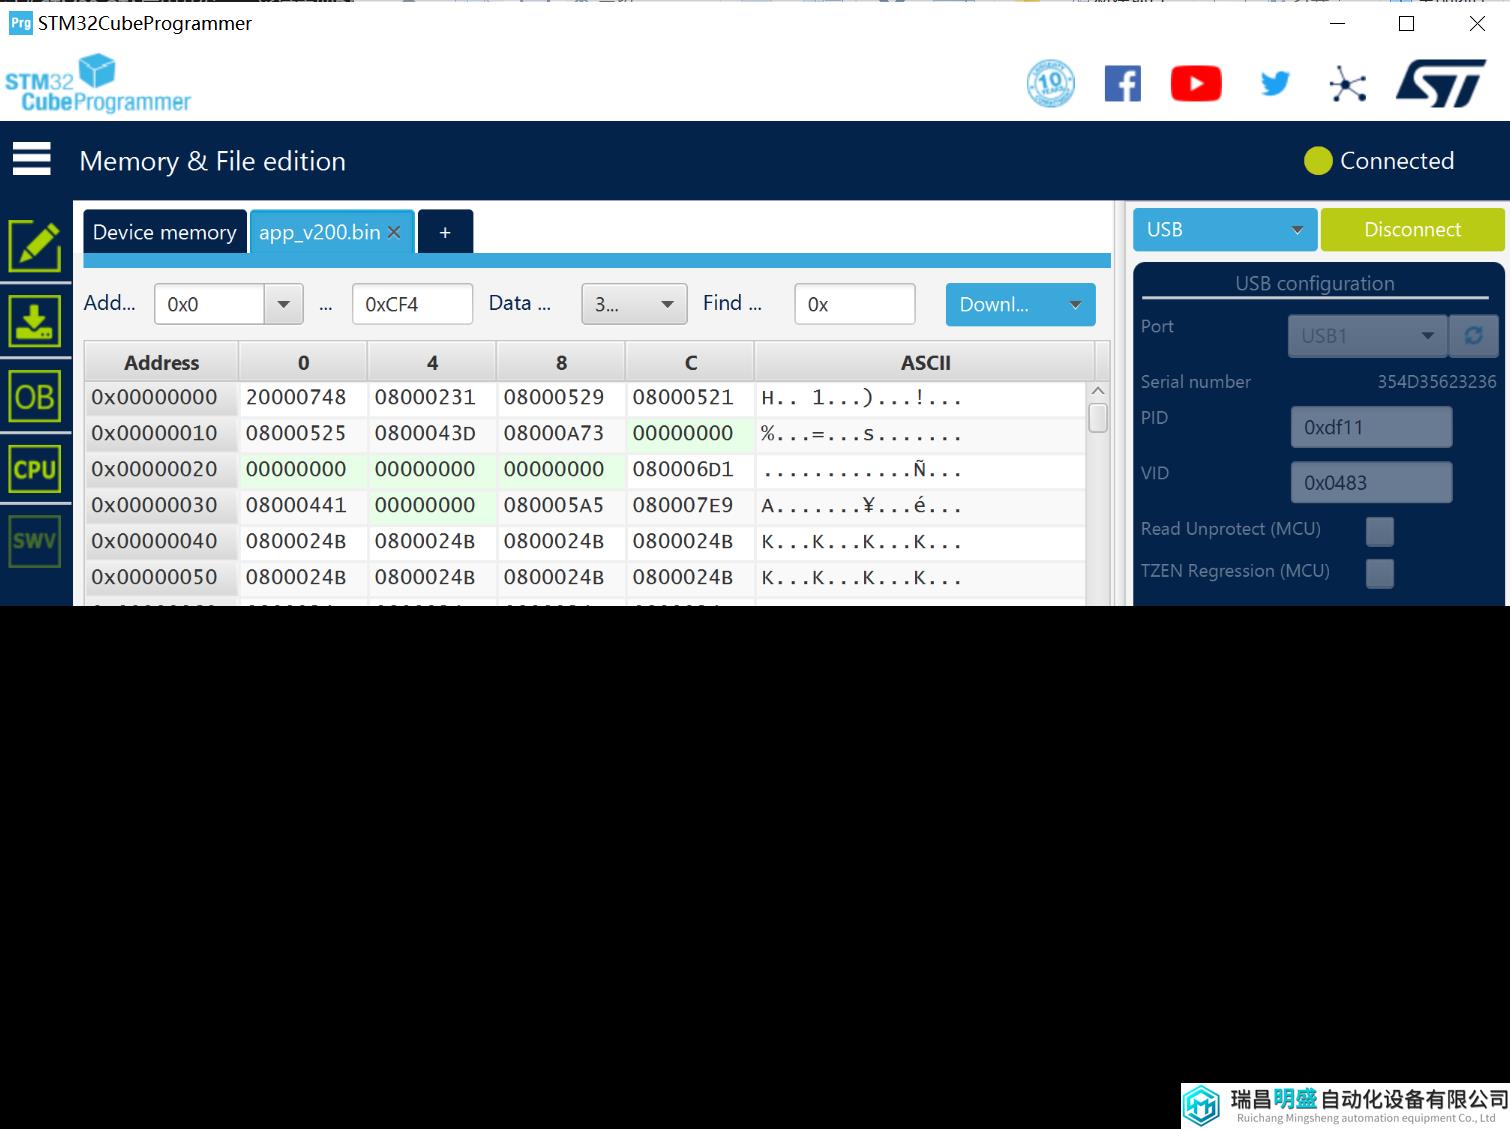Open the SWV viewer icon

35,541
